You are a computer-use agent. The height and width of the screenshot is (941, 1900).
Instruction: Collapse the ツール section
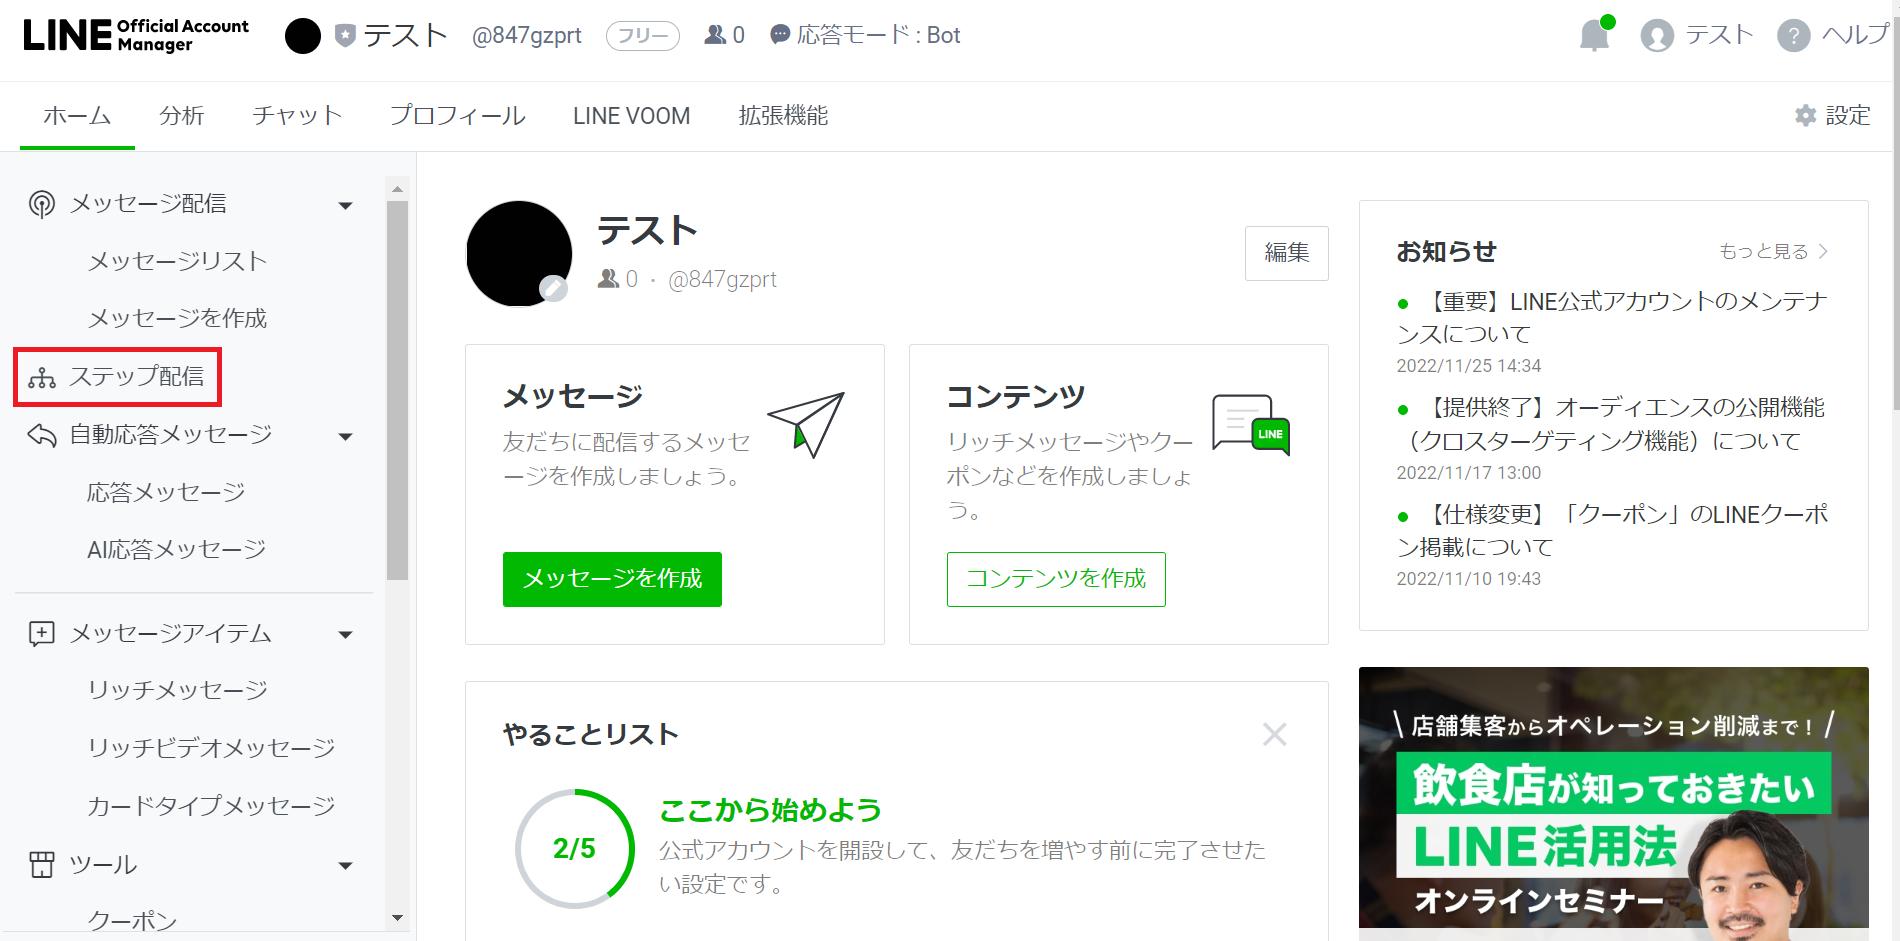coord(346,866)
